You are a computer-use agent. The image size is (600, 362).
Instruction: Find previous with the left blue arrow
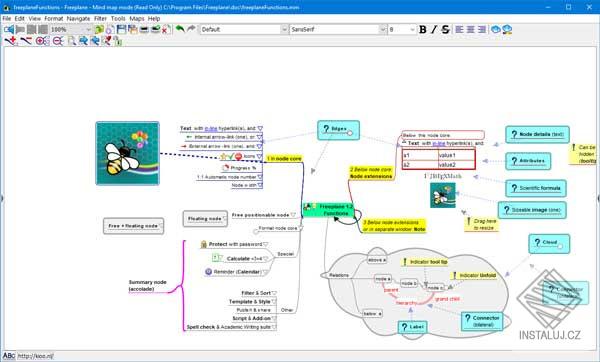(95, 41)
